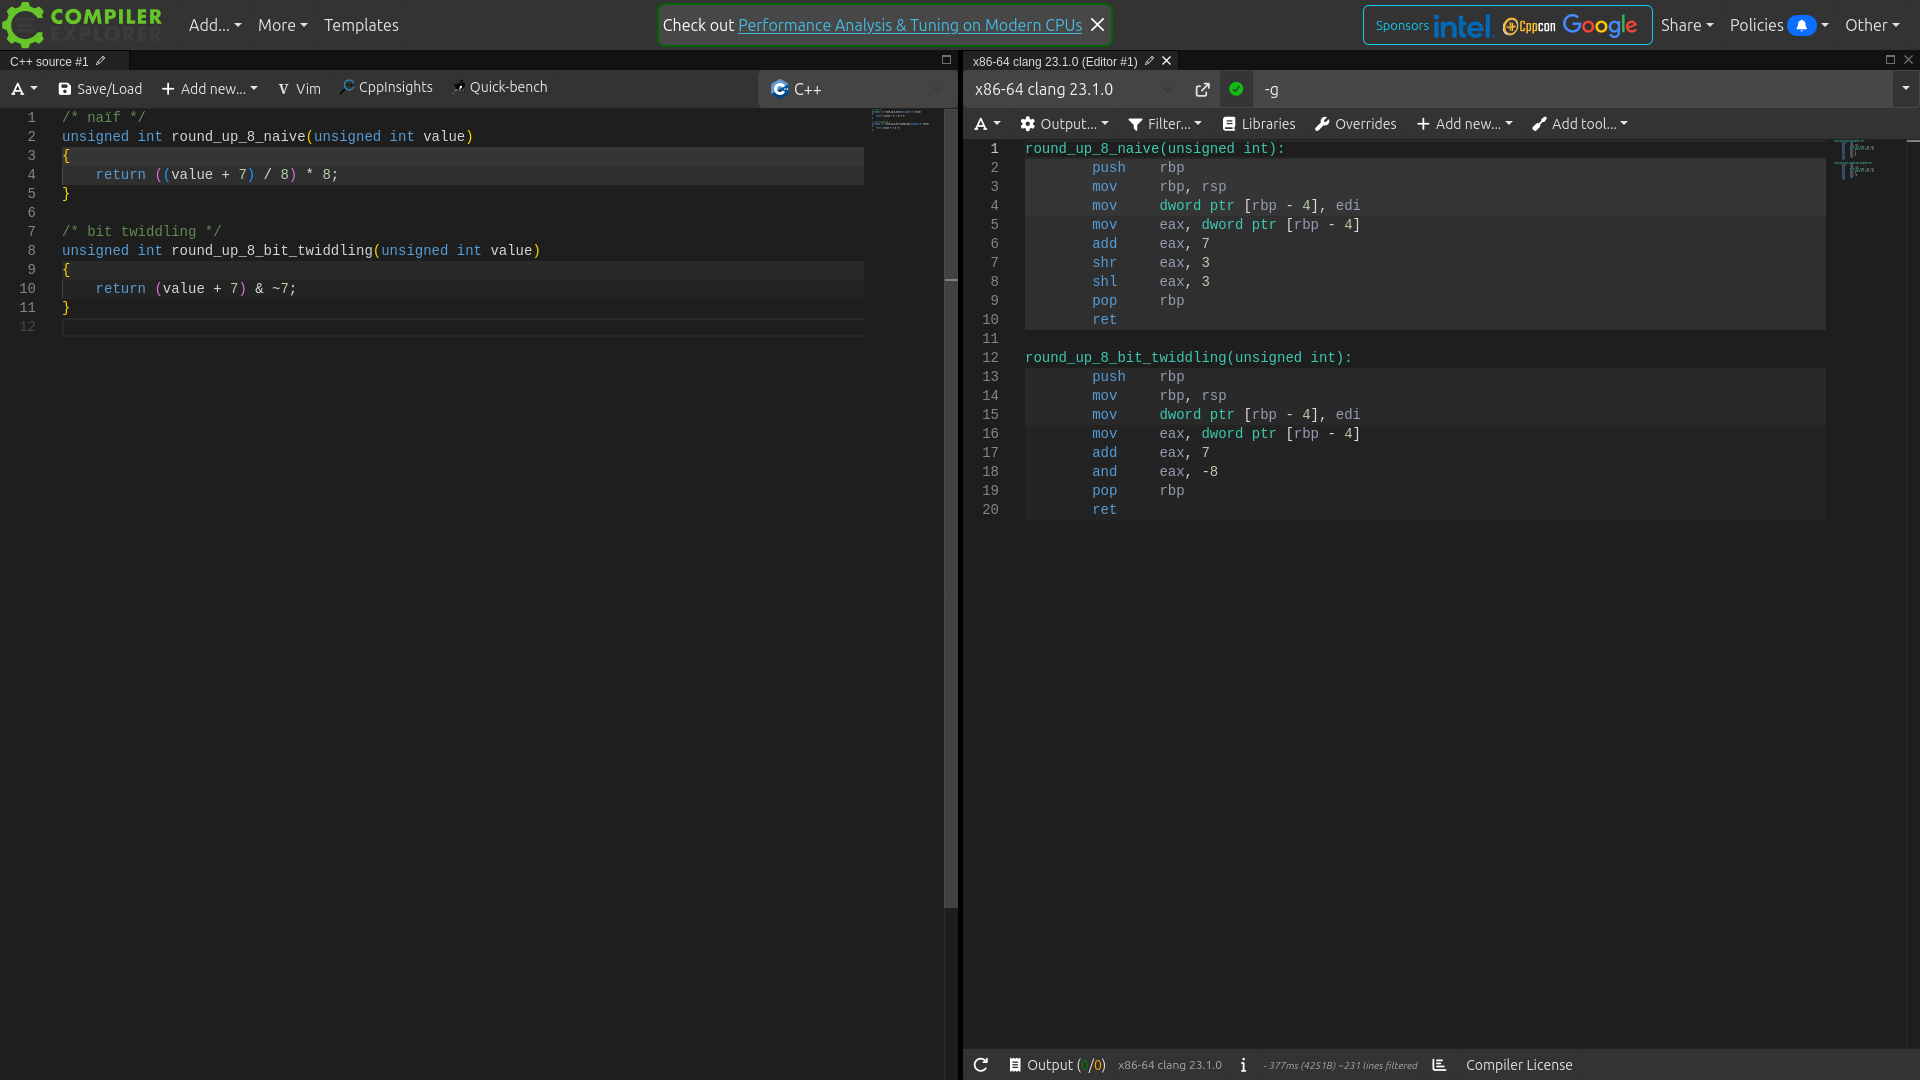Open the Add tool... dropdown
Screen dimensions: 1920x1080
click(x=1580, y=124)
